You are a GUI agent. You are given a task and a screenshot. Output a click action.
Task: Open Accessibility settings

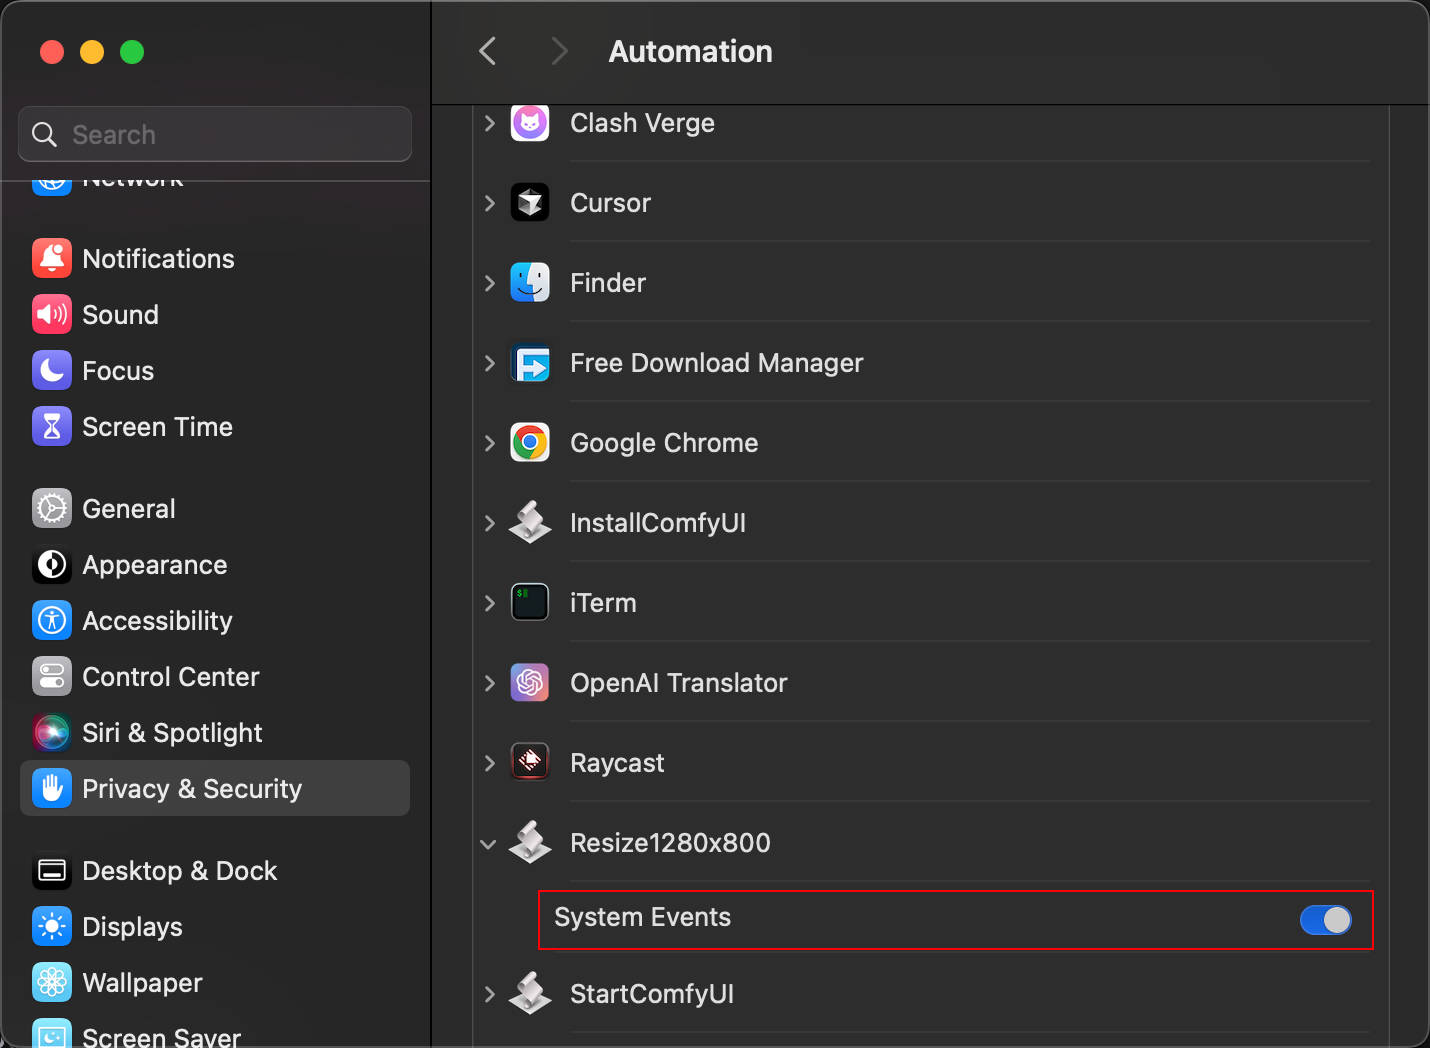pos(215,621)
